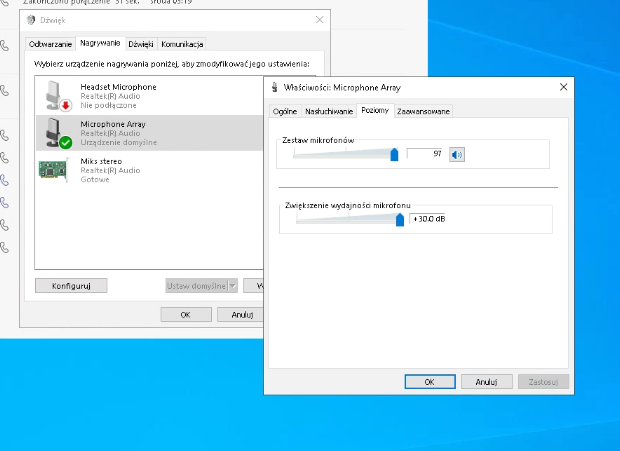Click the microphone boost slider handle
Viewport: 620px width, 451px height.
pyautogui.click(x=400, y=219)
